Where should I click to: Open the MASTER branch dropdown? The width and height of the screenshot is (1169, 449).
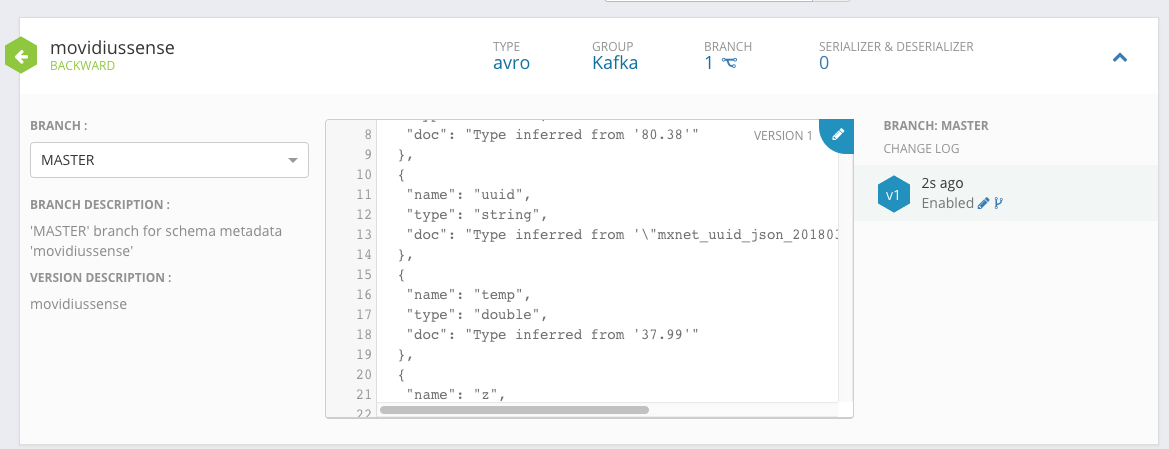[169, 160]
